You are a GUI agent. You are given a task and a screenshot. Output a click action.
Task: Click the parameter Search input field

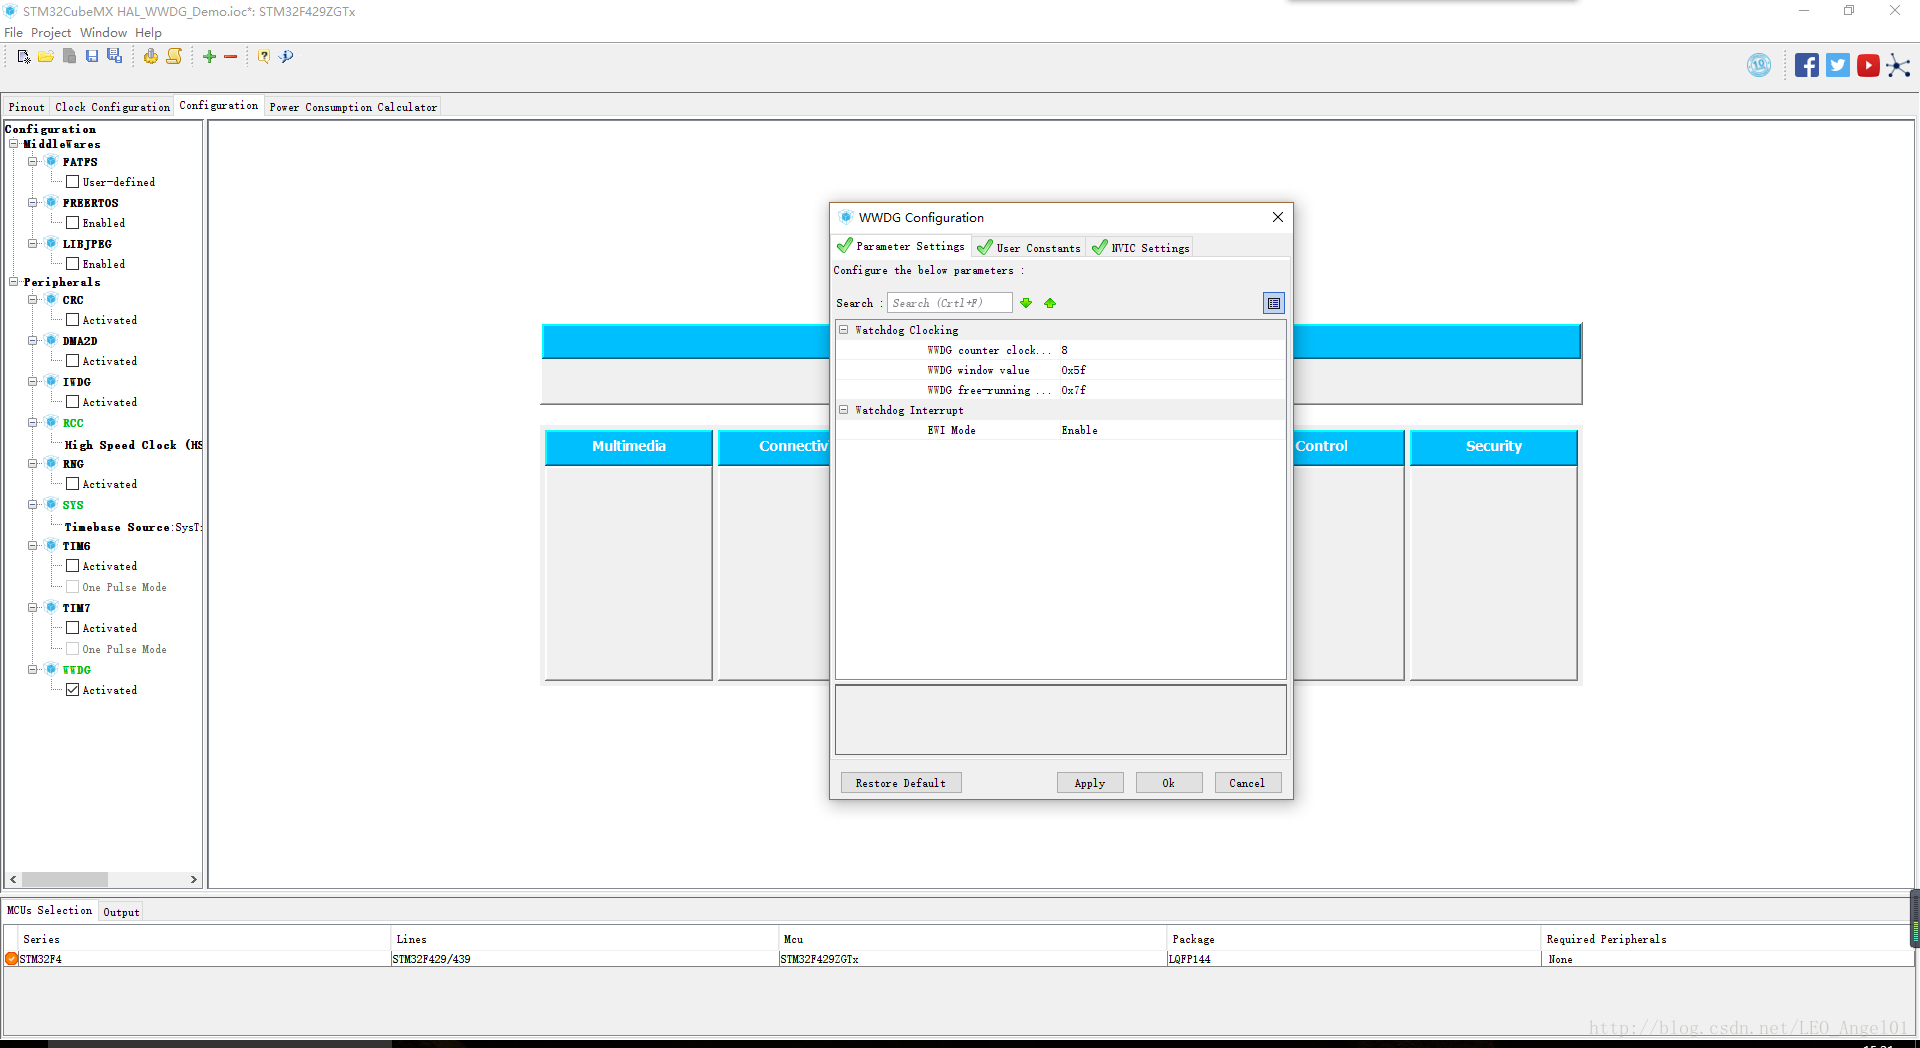pyautogui.click(x=950, y=303)
